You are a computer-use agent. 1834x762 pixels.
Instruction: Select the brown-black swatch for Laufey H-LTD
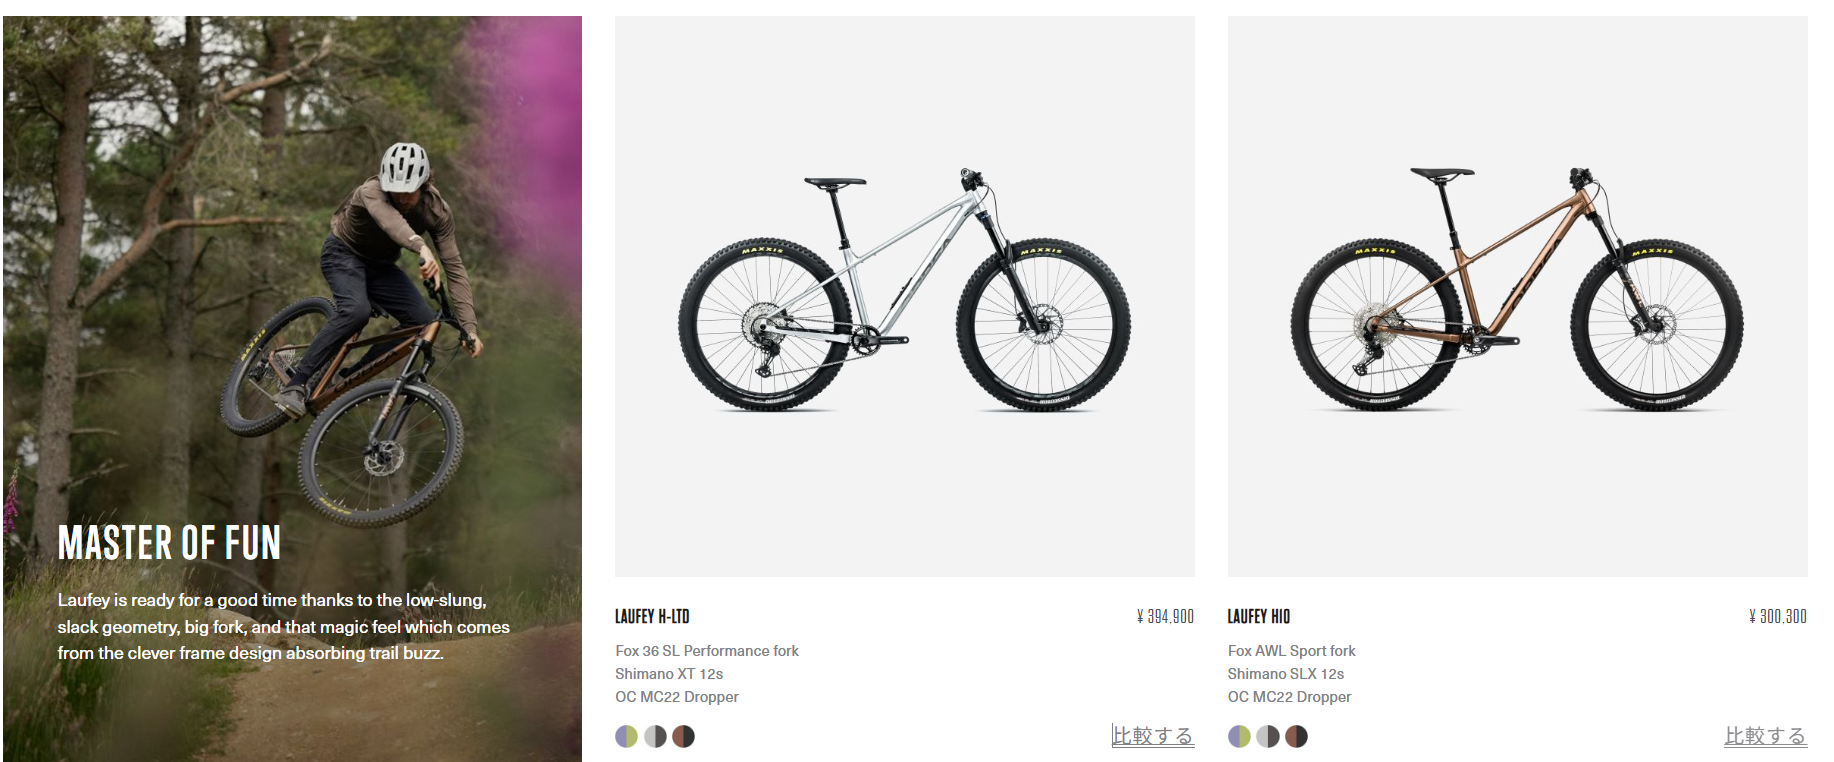click(x=683, y=737)
